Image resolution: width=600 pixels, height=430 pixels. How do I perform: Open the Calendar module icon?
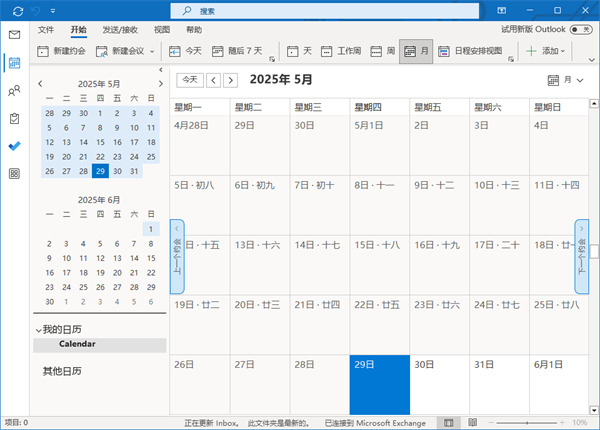15,63
